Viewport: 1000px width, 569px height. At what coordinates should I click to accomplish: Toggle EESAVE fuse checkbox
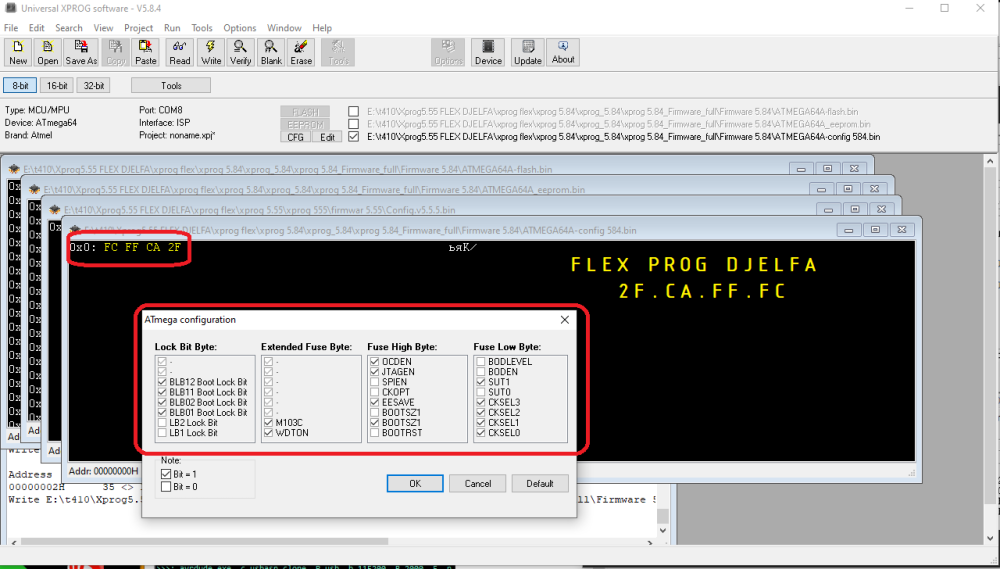[374, 403]
